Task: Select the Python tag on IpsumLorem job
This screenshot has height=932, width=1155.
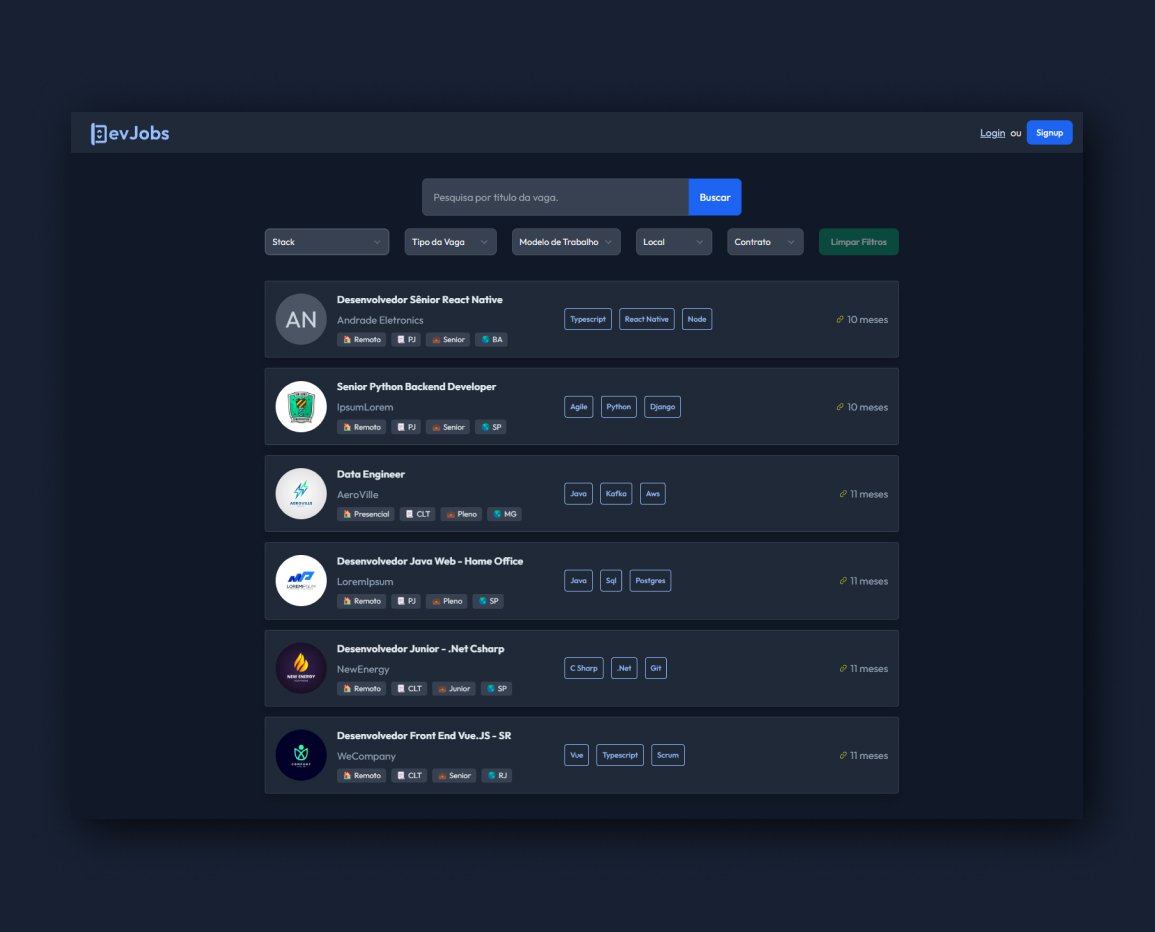Action: click(618, 407)
